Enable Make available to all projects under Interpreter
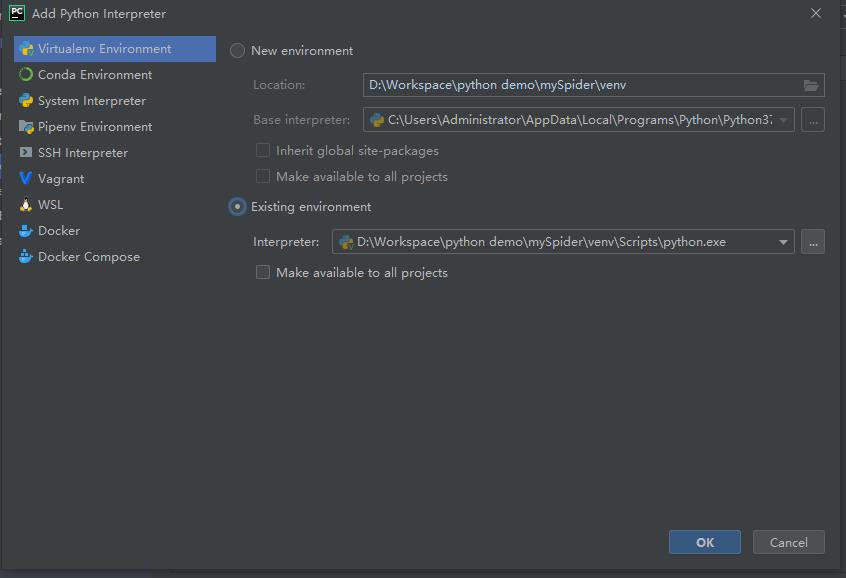This screenshot has width=846, height=578. [263, 272]
